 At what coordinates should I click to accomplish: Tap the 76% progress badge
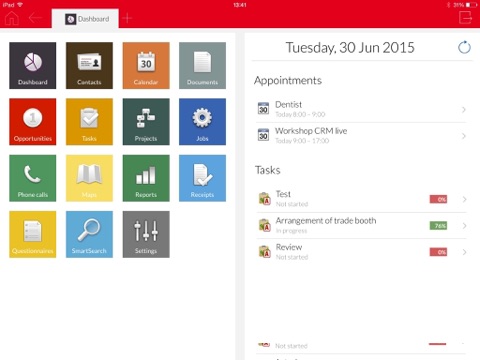[438, 226]
